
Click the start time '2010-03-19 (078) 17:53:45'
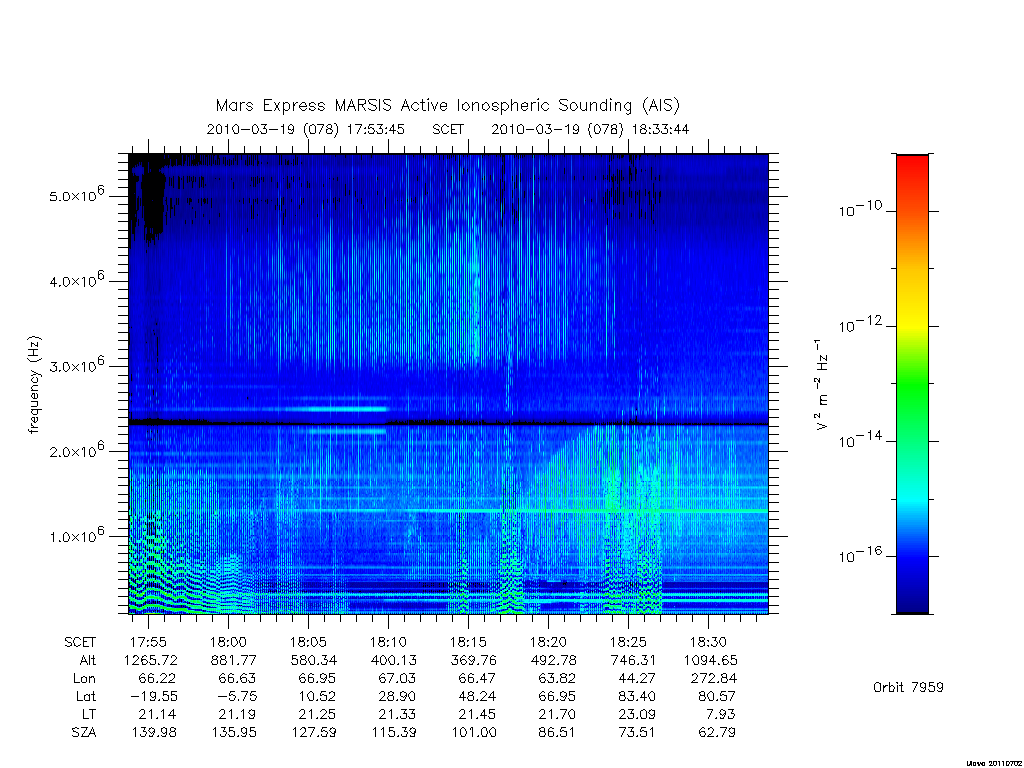[306, 129]
